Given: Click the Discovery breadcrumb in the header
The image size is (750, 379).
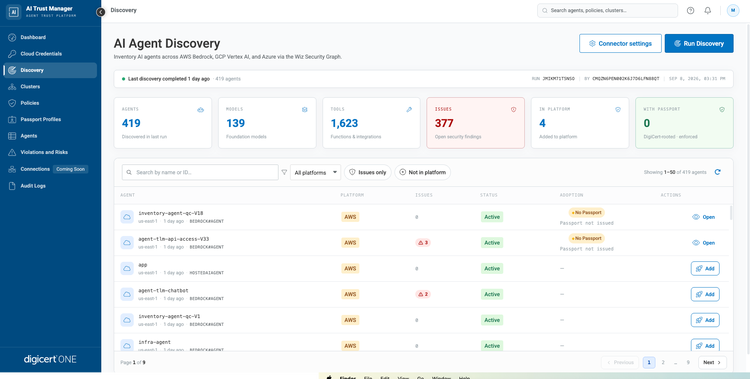Looking at the screenshot, I should pos(123,10).
